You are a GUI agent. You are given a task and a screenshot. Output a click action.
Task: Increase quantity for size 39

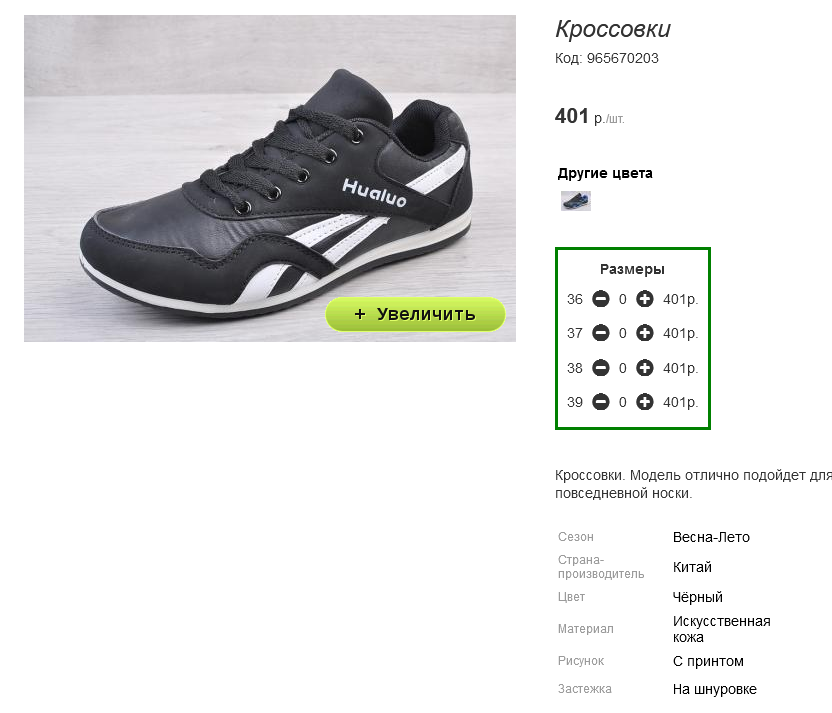click(645, 402)
